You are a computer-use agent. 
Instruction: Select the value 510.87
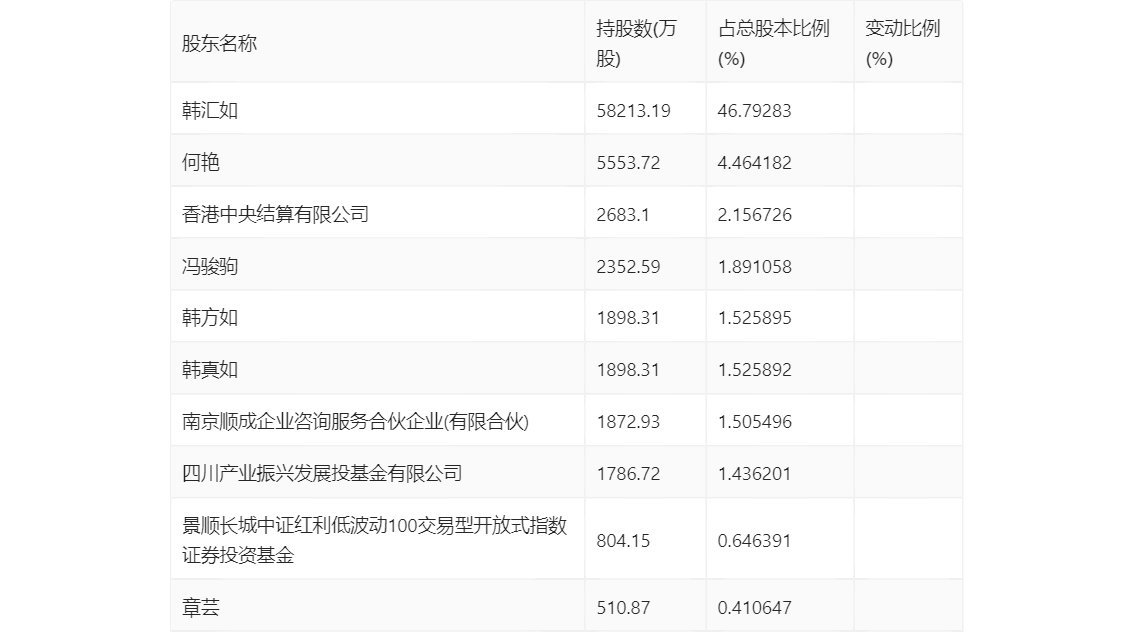point(623,608)
